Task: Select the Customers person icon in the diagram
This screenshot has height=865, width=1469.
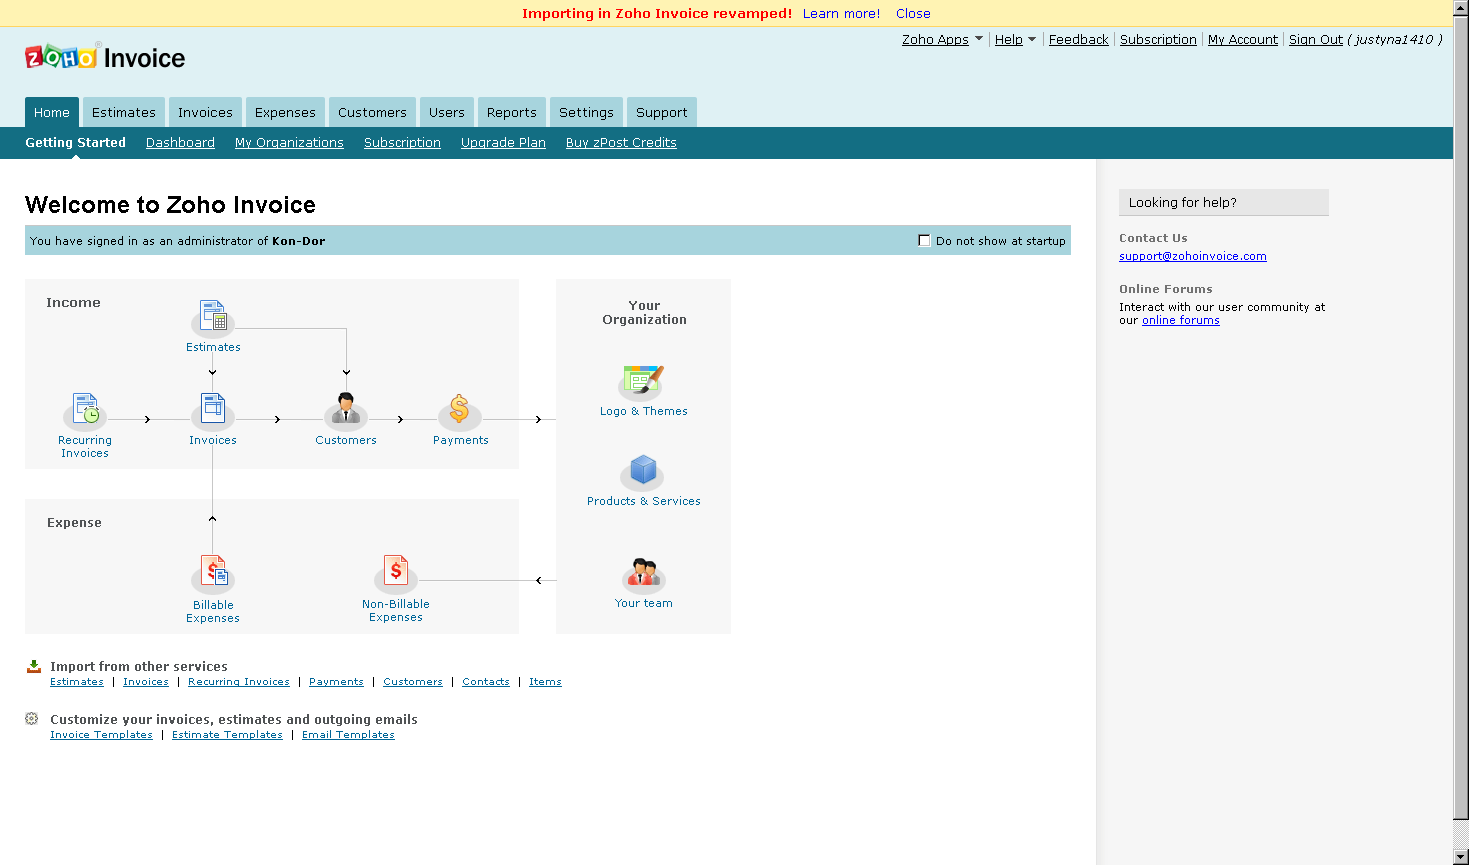Action: (346, 410)
